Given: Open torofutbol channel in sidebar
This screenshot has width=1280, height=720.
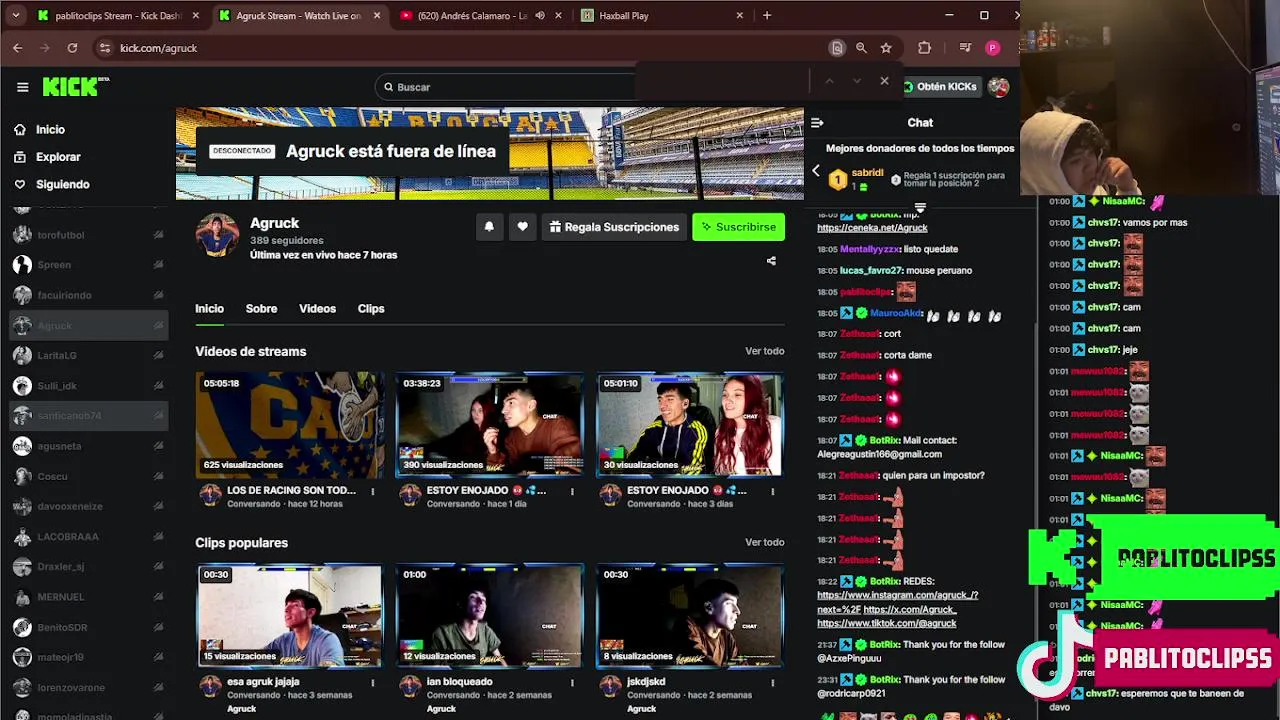Looking at the screenshot, I should (88, 235).
